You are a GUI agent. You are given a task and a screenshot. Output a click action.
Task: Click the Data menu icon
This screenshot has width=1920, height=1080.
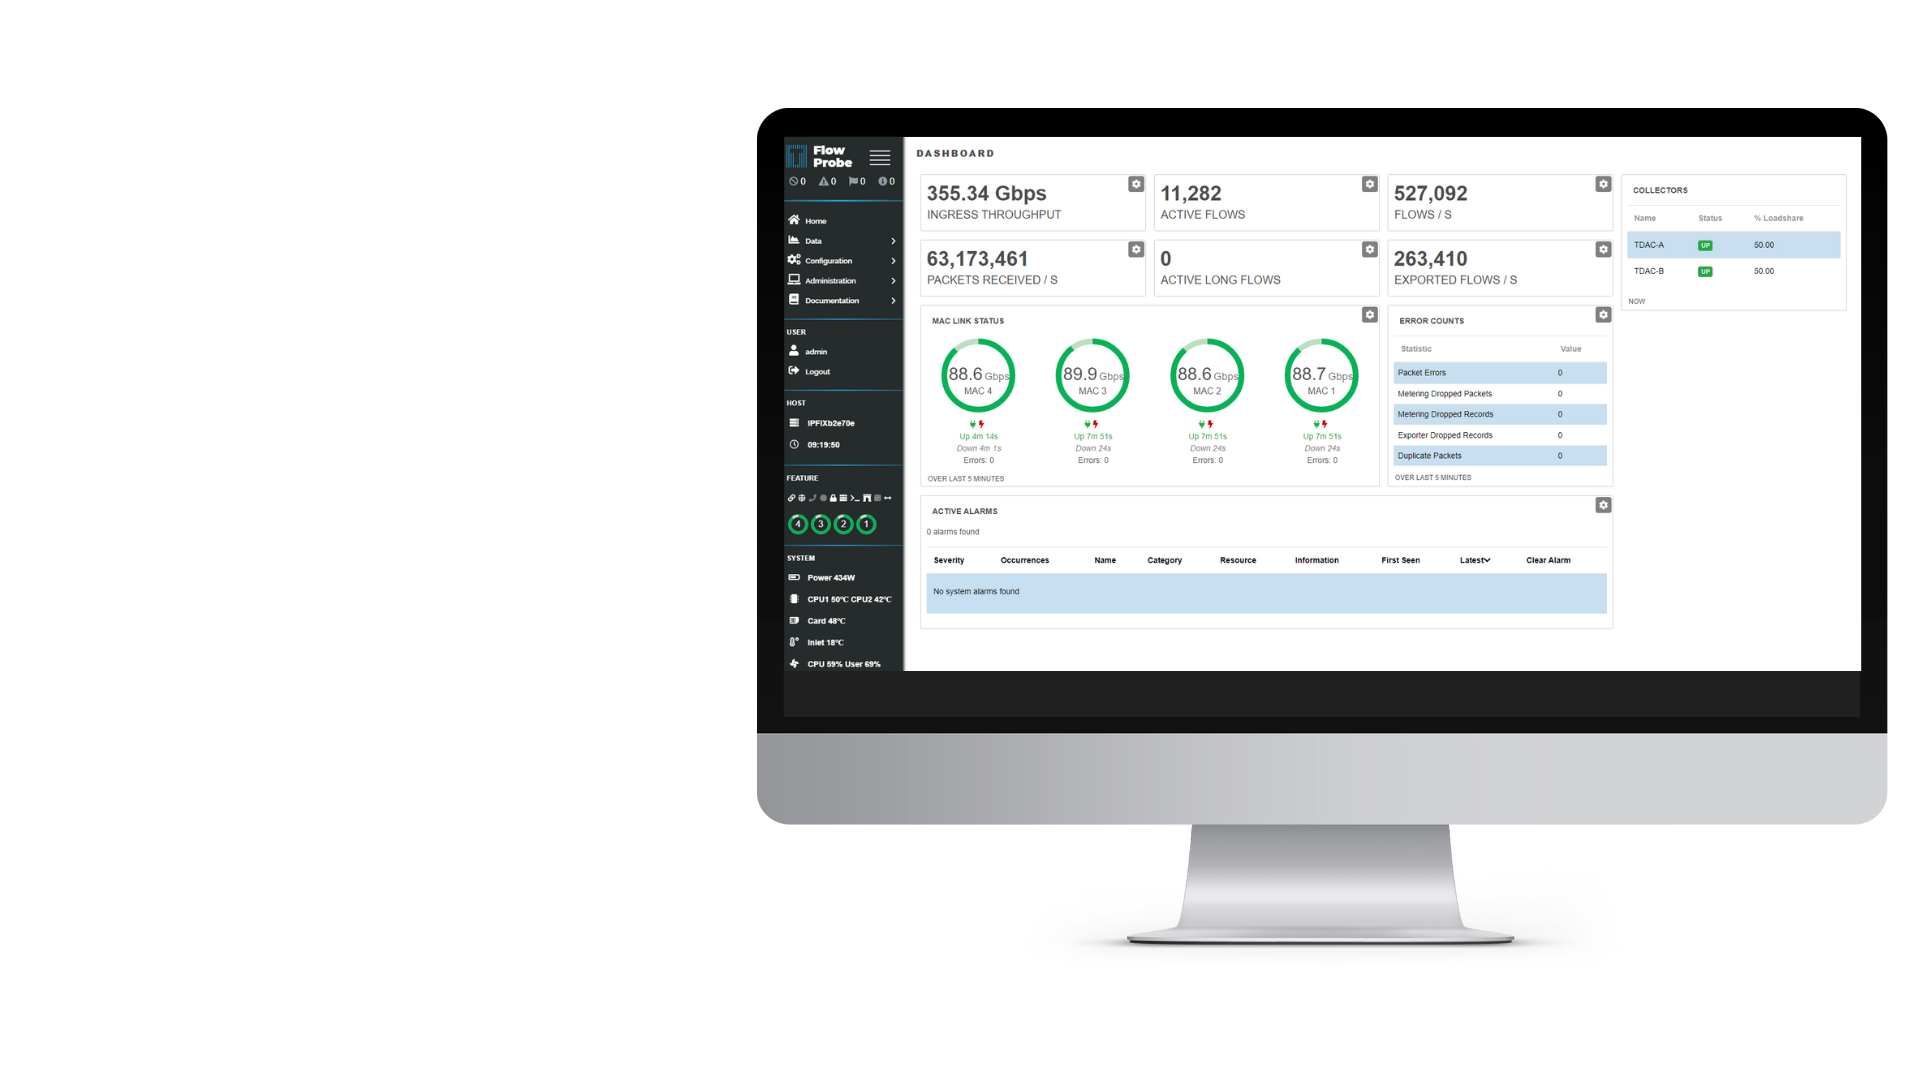pyautogui.click(x=794, y=240)
